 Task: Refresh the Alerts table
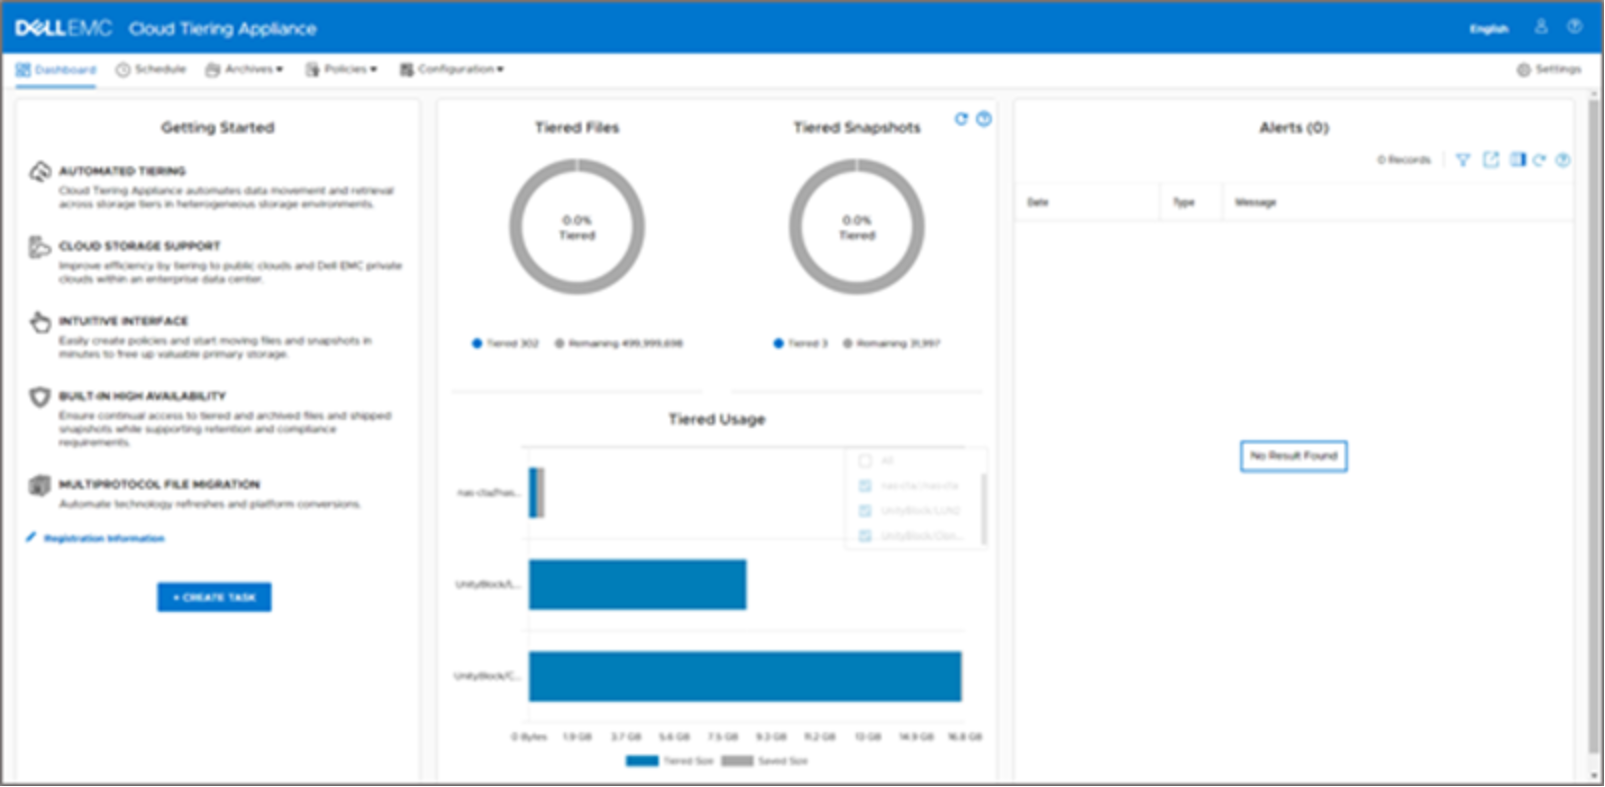coord(1540,160)
